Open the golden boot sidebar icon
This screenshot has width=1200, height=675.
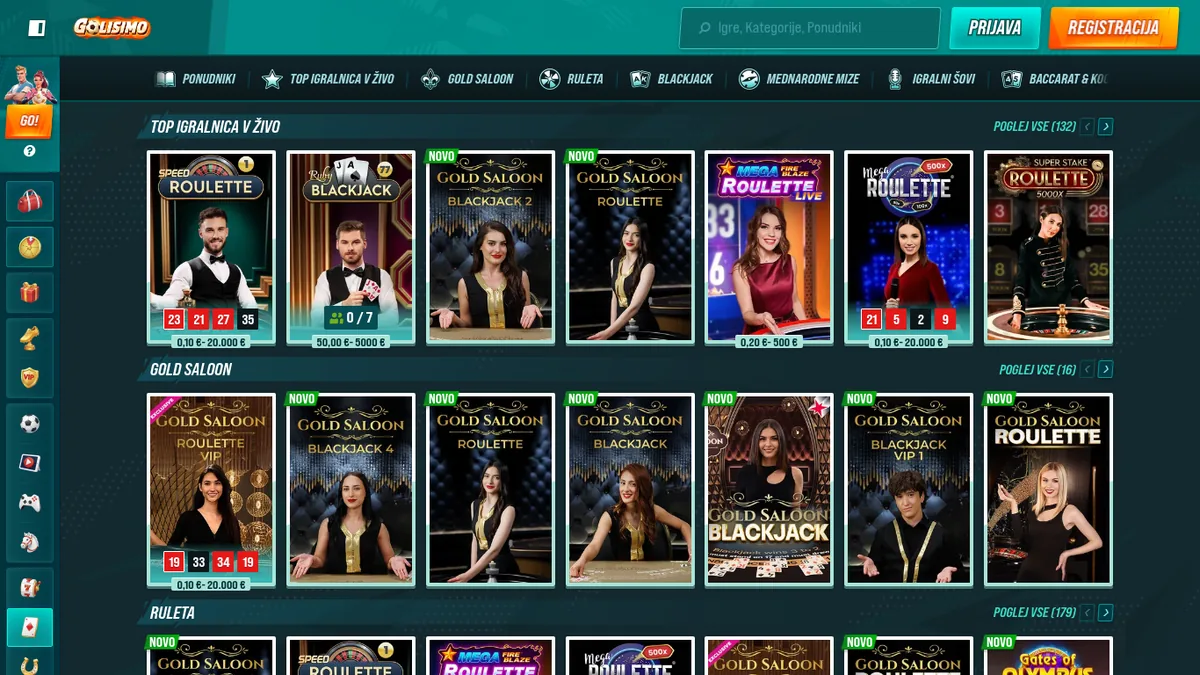[x=30, y=339]
